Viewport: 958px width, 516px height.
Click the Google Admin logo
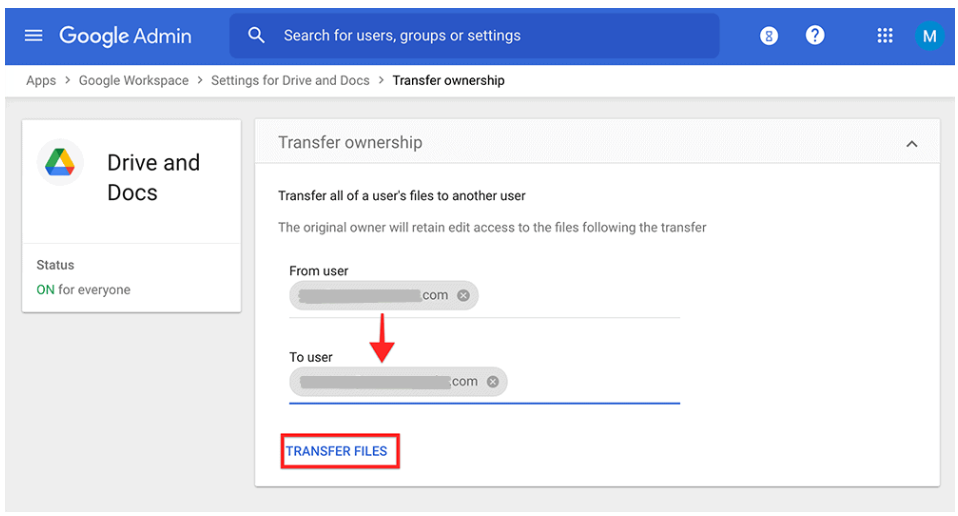coord(125,36)
